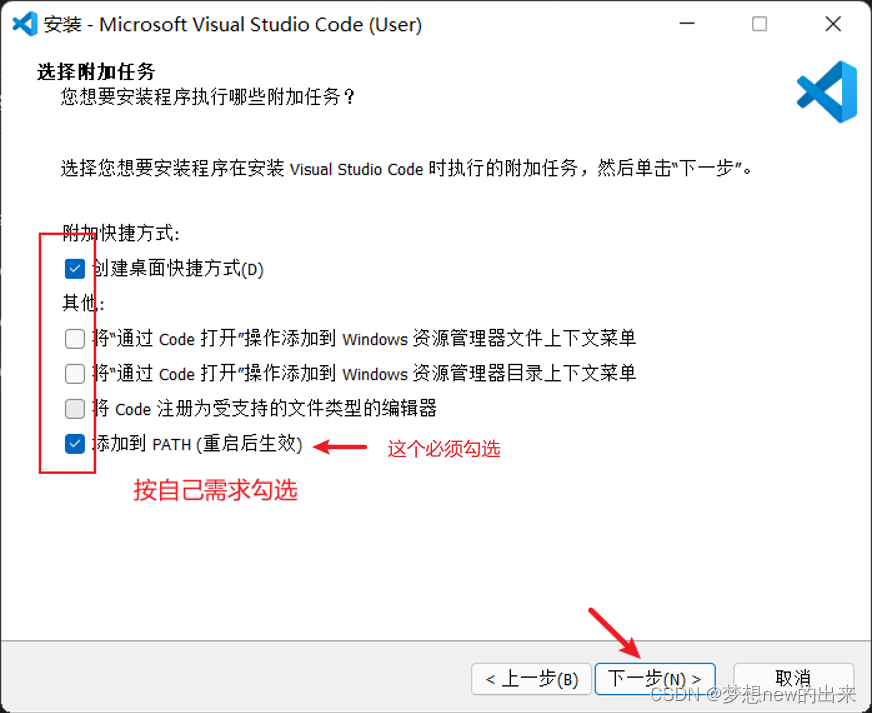This screenshot has height=713, width=872.
Task: Proceed to next step via highlighted button
Action: pos(654,679)
